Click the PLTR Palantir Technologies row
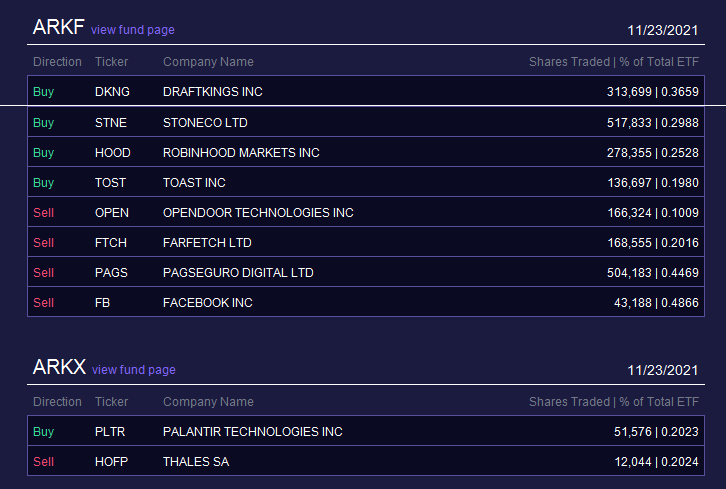Screen dimensions: 726x489 (366, 431)
